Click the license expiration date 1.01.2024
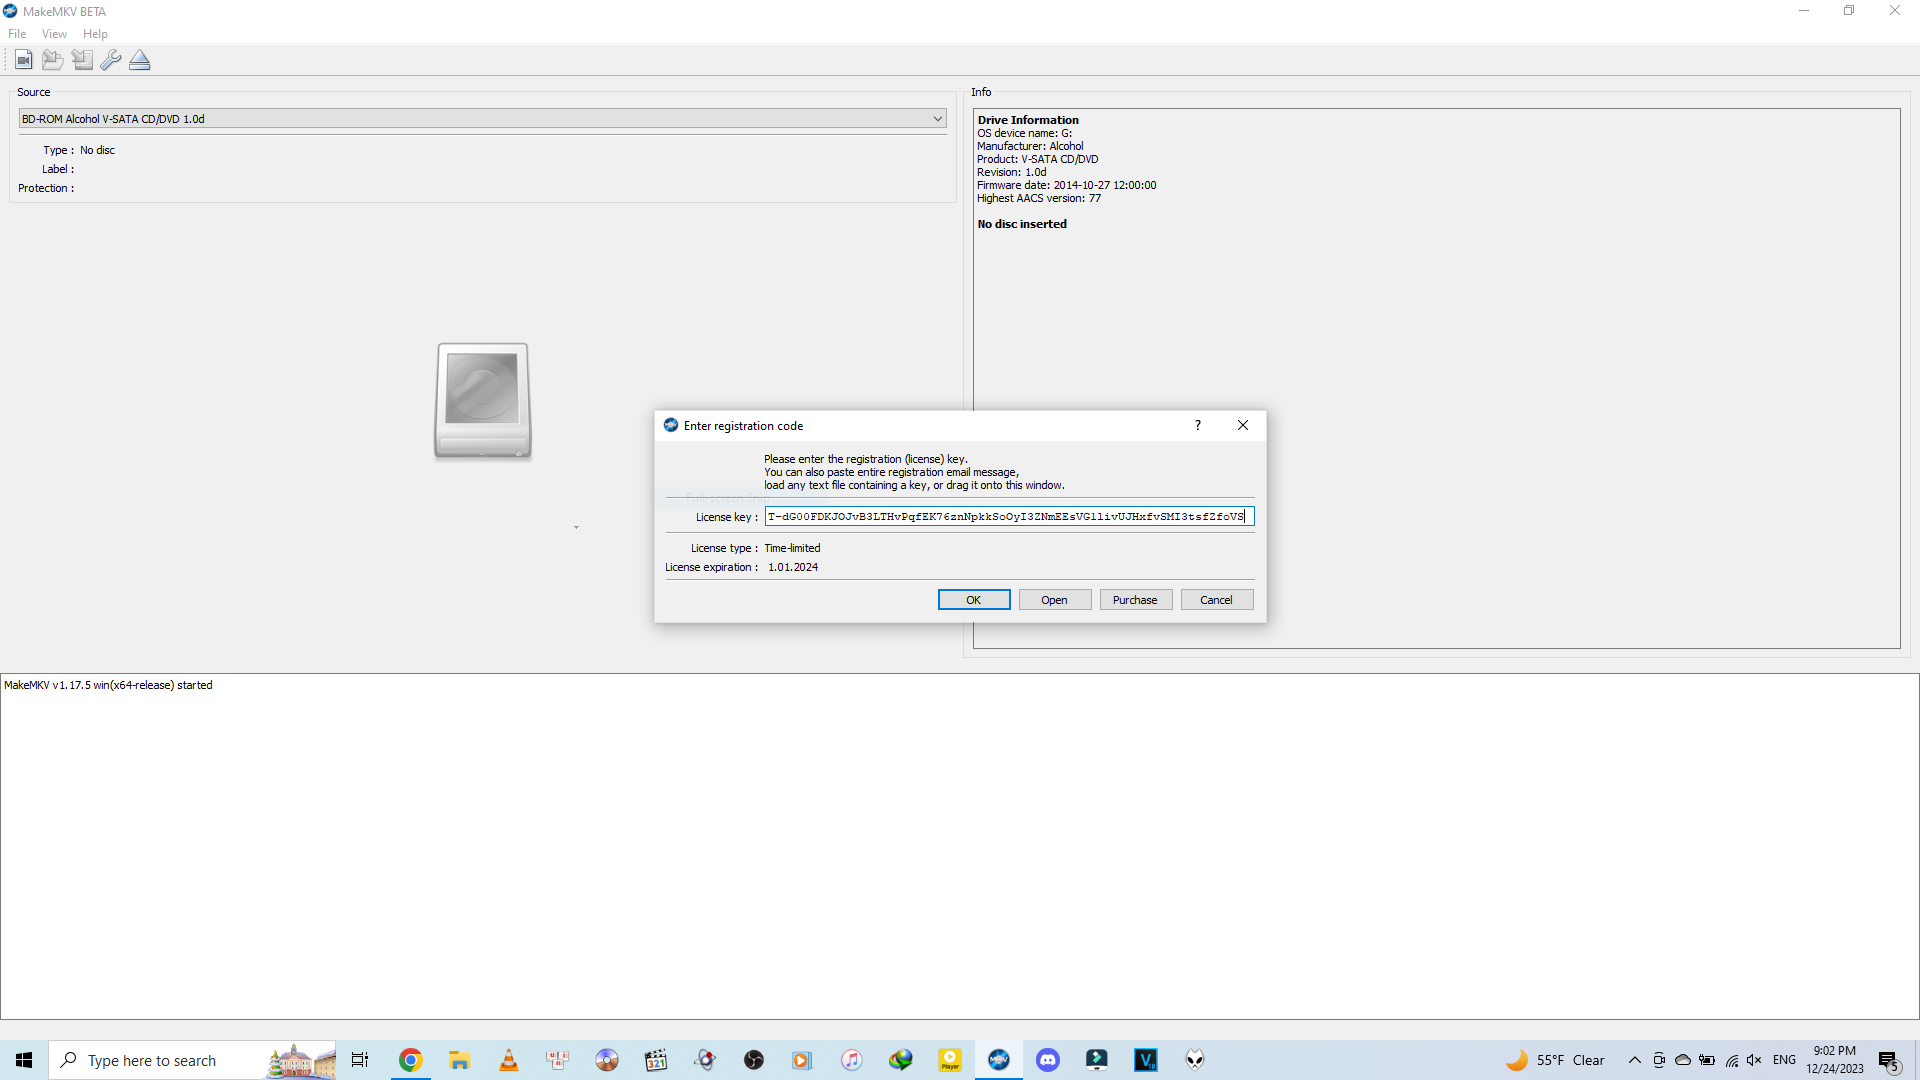Viewport: 1920px width, 1080px height. click(793, 567)
